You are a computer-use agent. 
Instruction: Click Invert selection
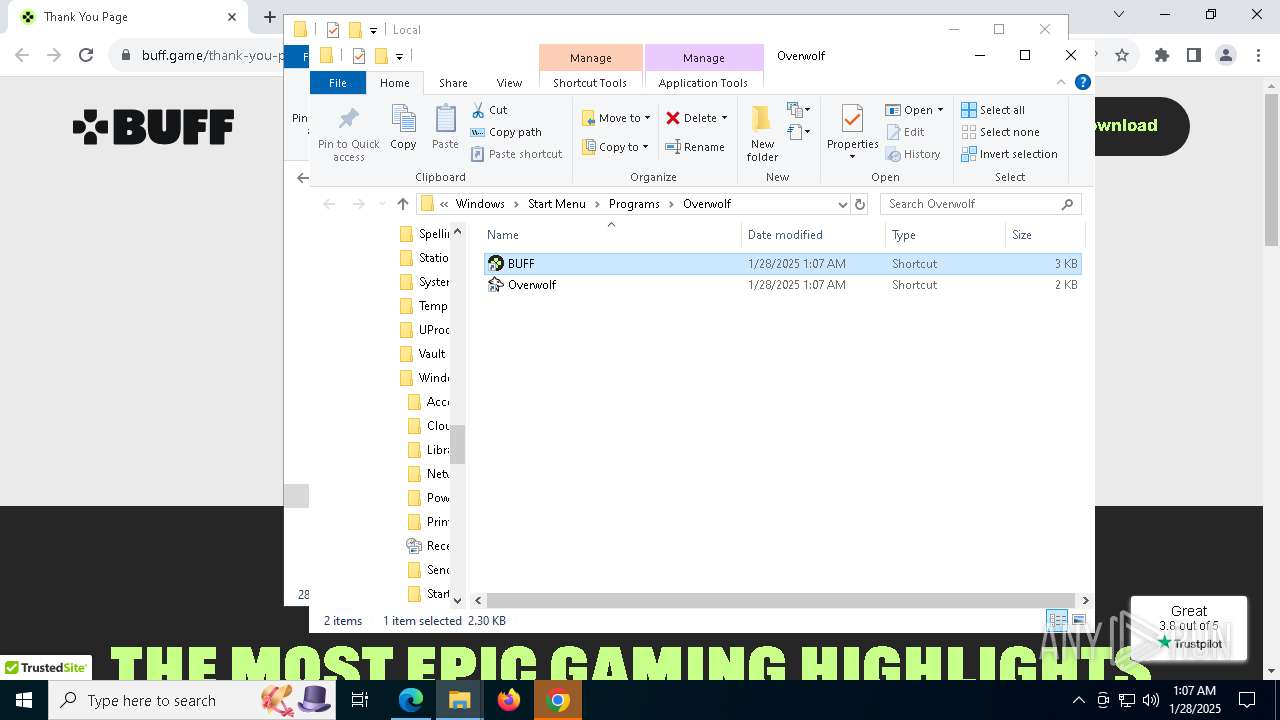pyautogui.click(x=1009, y=154)
